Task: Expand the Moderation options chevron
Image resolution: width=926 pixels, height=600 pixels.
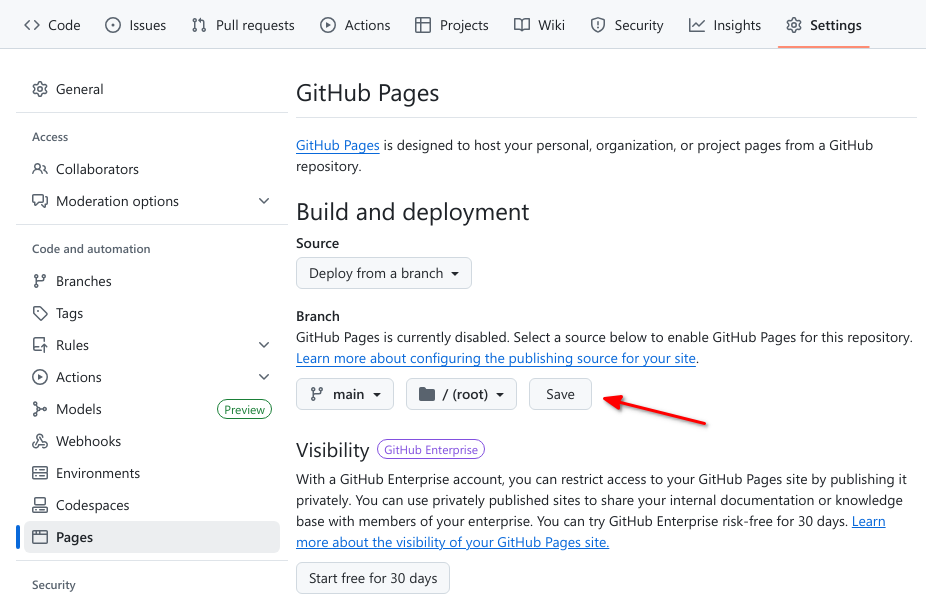Action: (264, 201)
